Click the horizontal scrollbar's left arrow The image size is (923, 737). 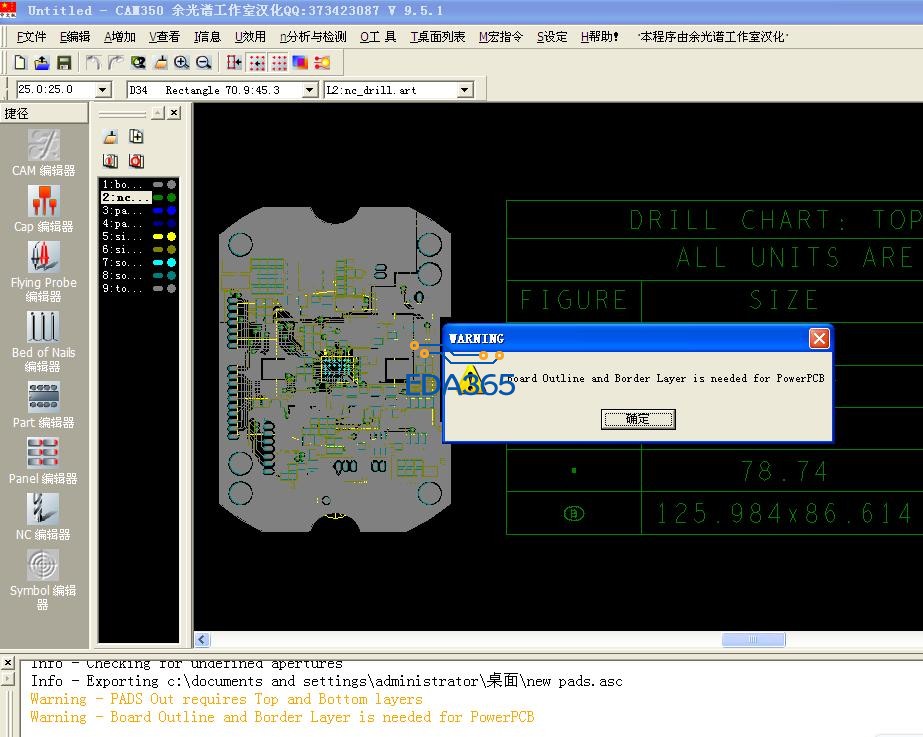pyautogui.click(x=202, y=639)
